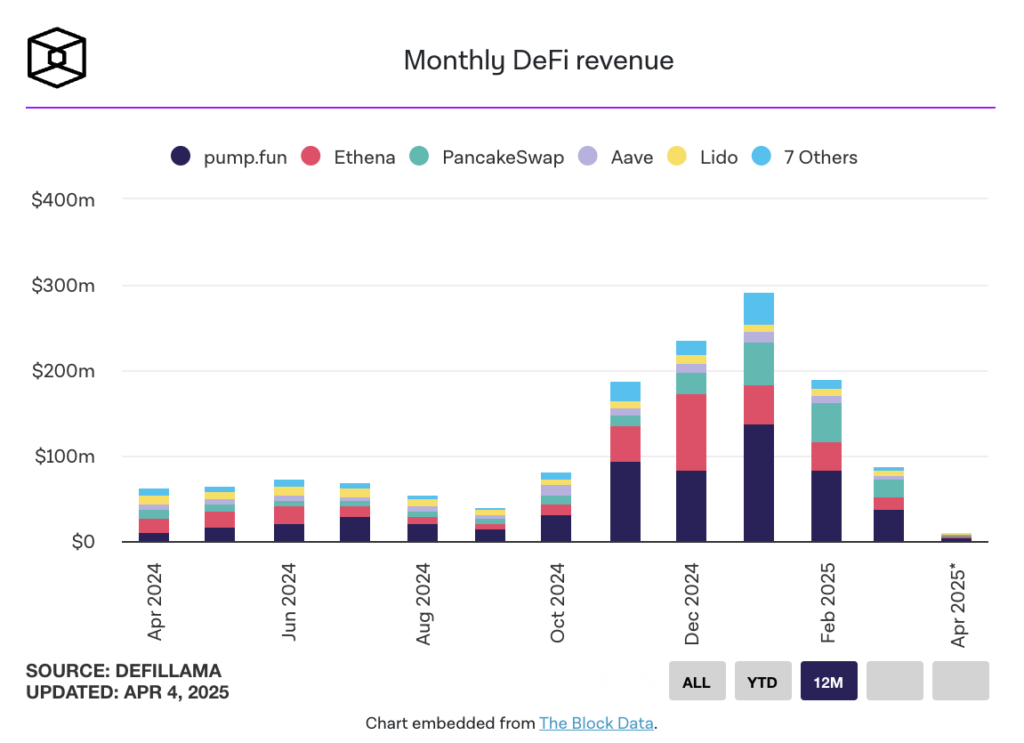Toggle pump.fun series via navy legend dot
1024x743 pixels.
coord(181,157)
